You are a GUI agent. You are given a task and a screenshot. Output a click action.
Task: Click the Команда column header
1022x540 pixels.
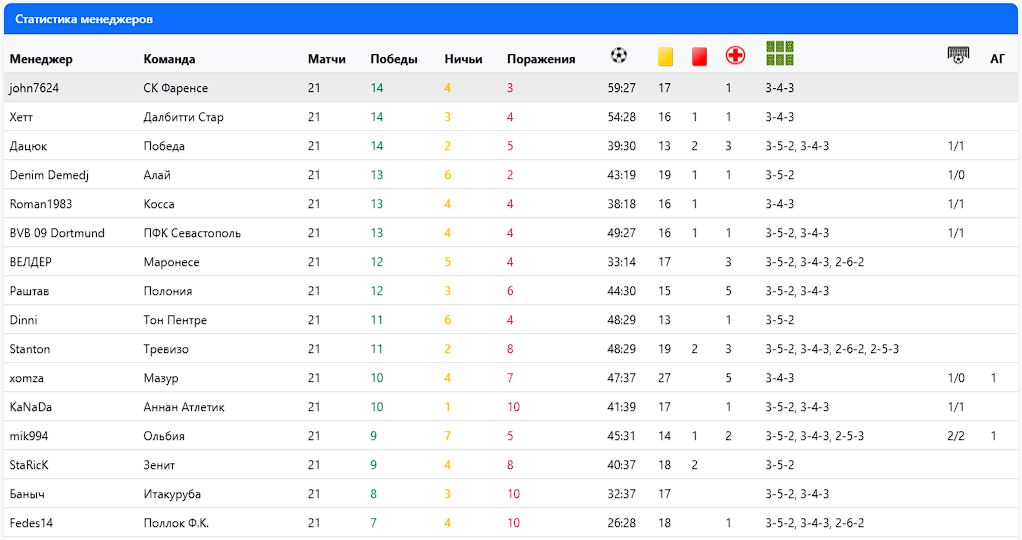point(169,59)
